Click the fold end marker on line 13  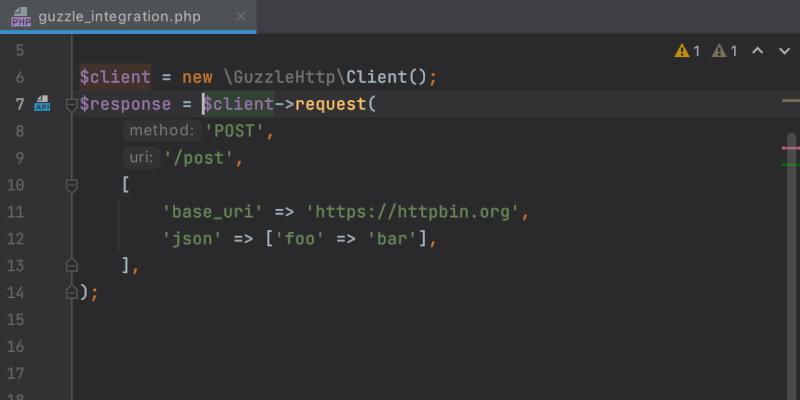pos(71,265)
